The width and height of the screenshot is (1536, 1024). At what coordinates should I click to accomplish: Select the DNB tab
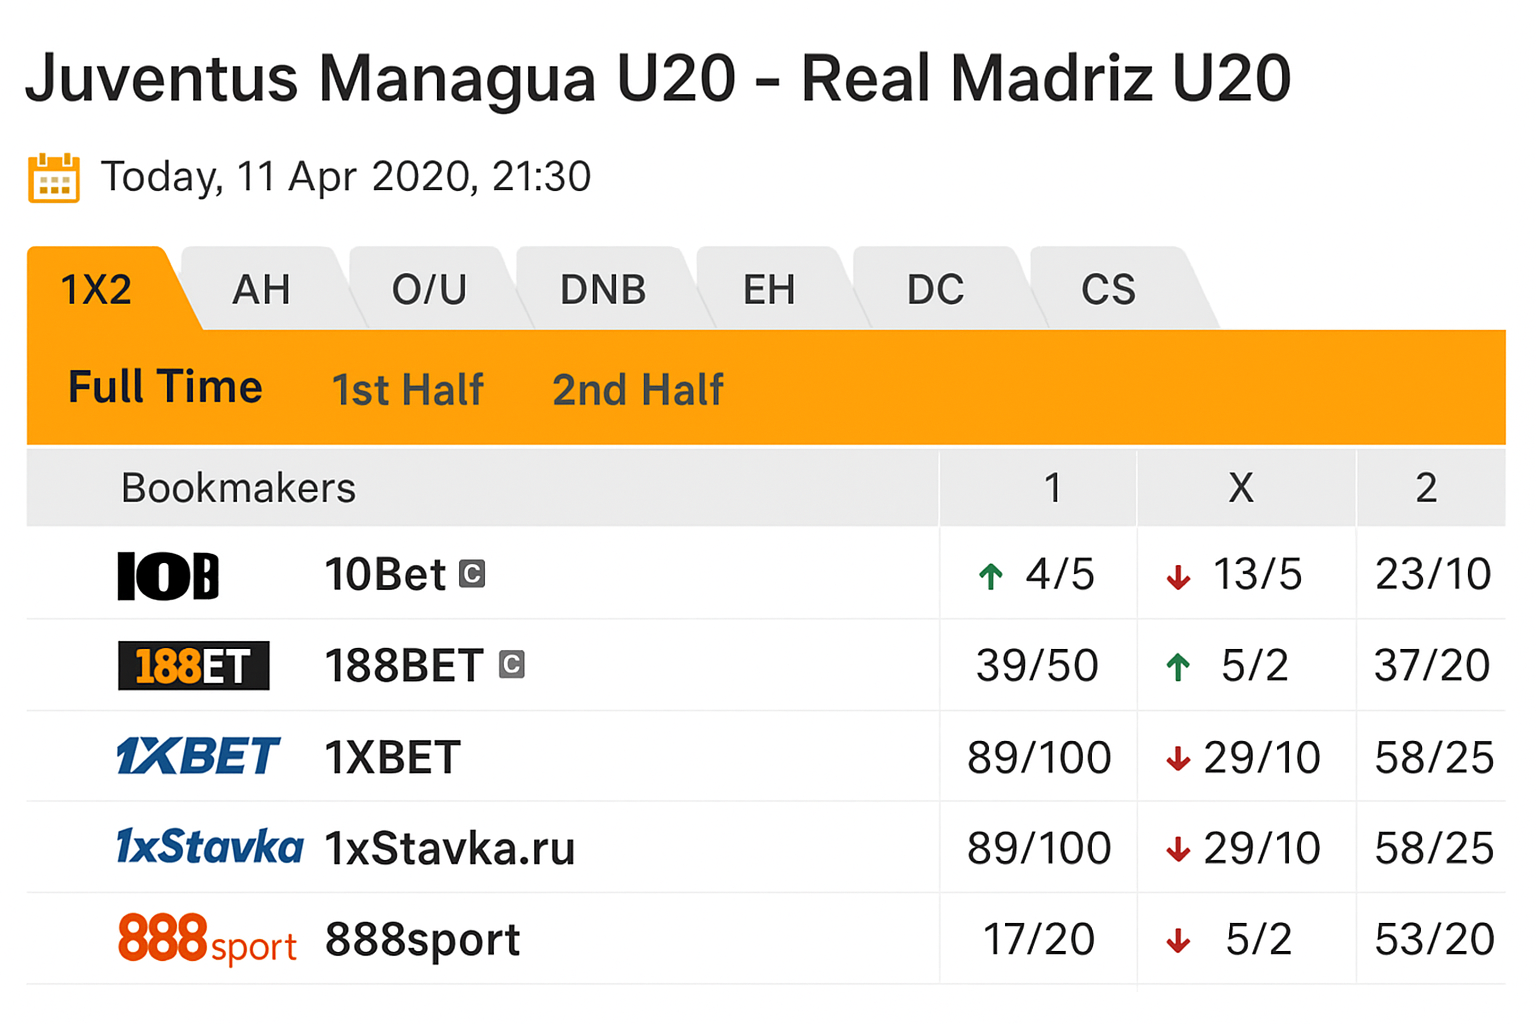[x=603, y=290]
